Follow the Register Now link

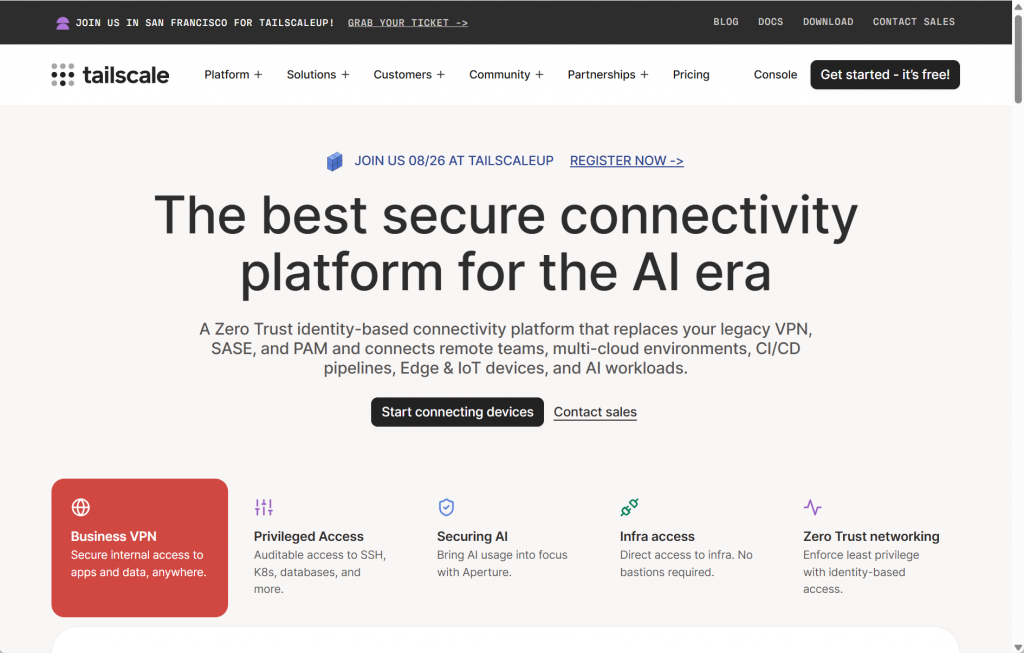pos(626,161)
